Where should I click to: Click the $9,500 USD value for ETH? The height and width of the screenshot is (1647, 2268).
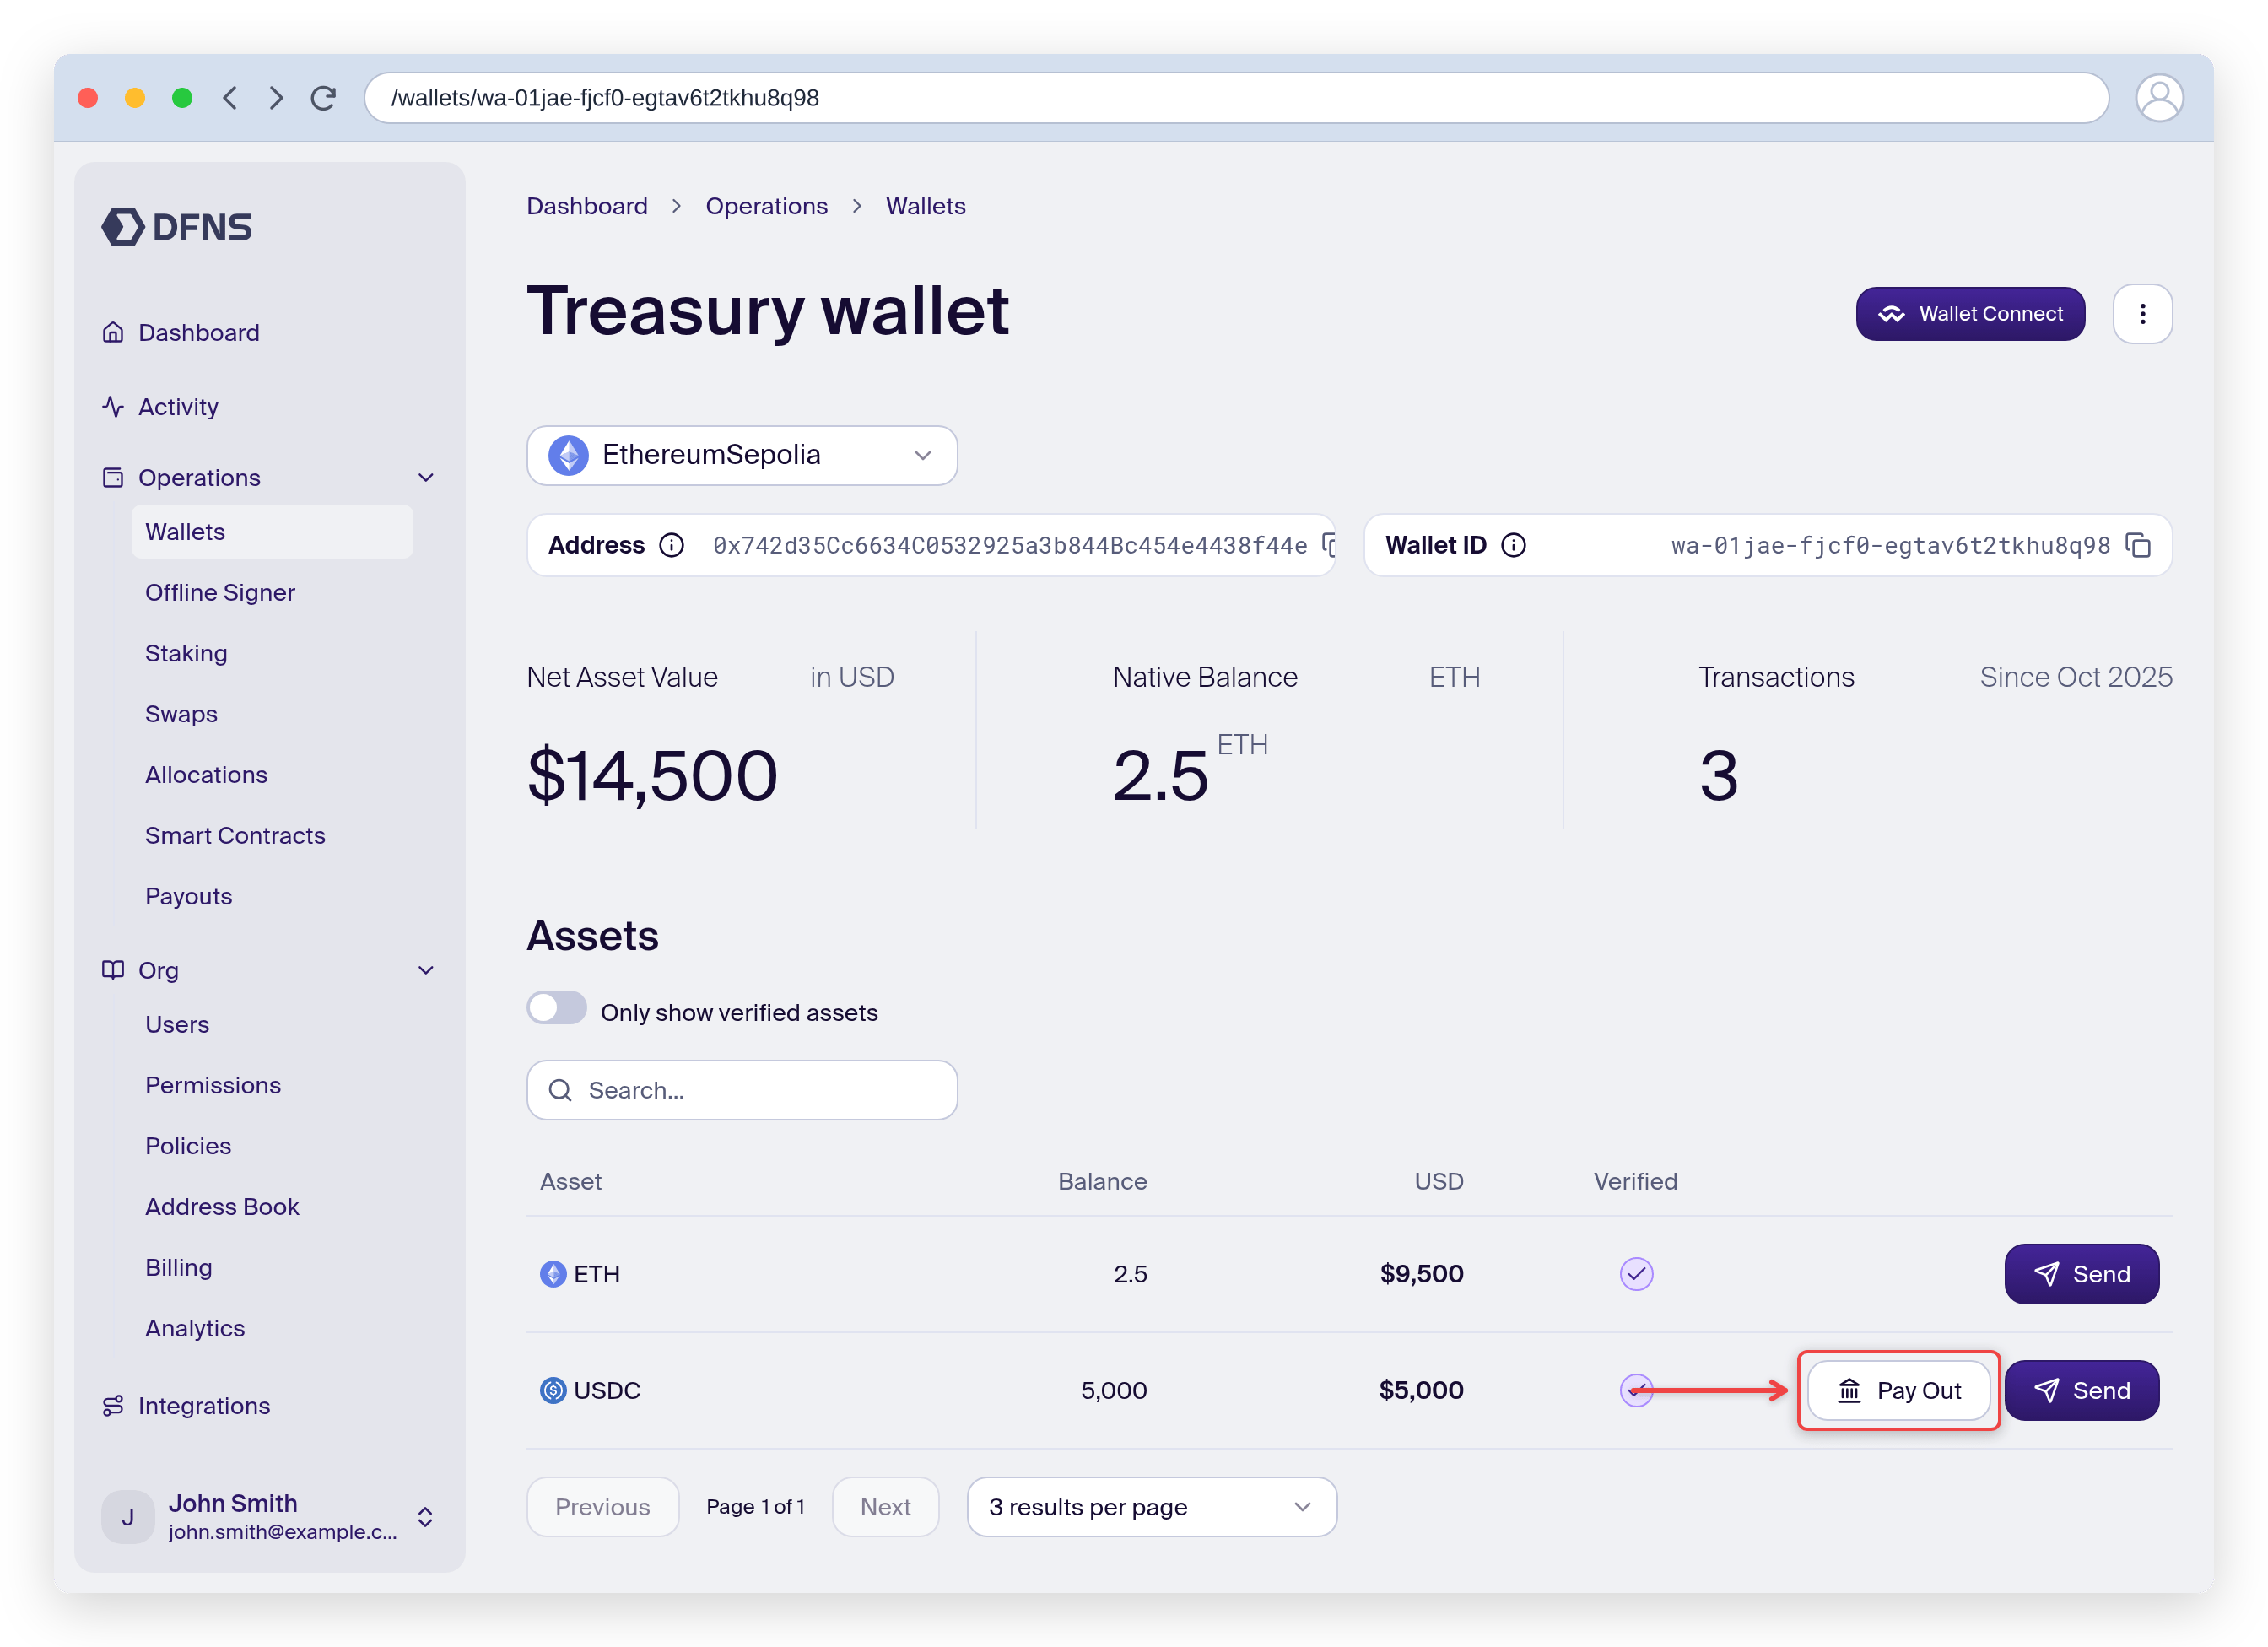1421,1274
